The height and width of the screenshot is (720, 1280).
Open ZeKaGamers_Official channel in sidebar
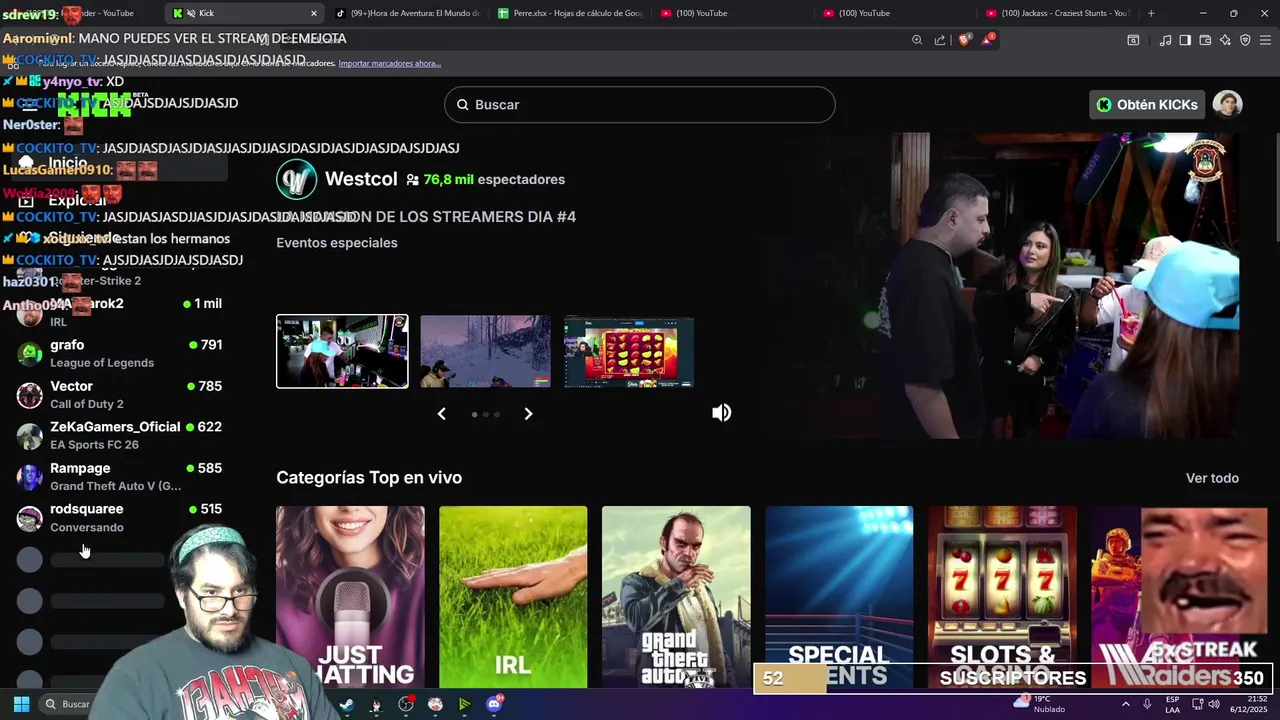[120, 435]
